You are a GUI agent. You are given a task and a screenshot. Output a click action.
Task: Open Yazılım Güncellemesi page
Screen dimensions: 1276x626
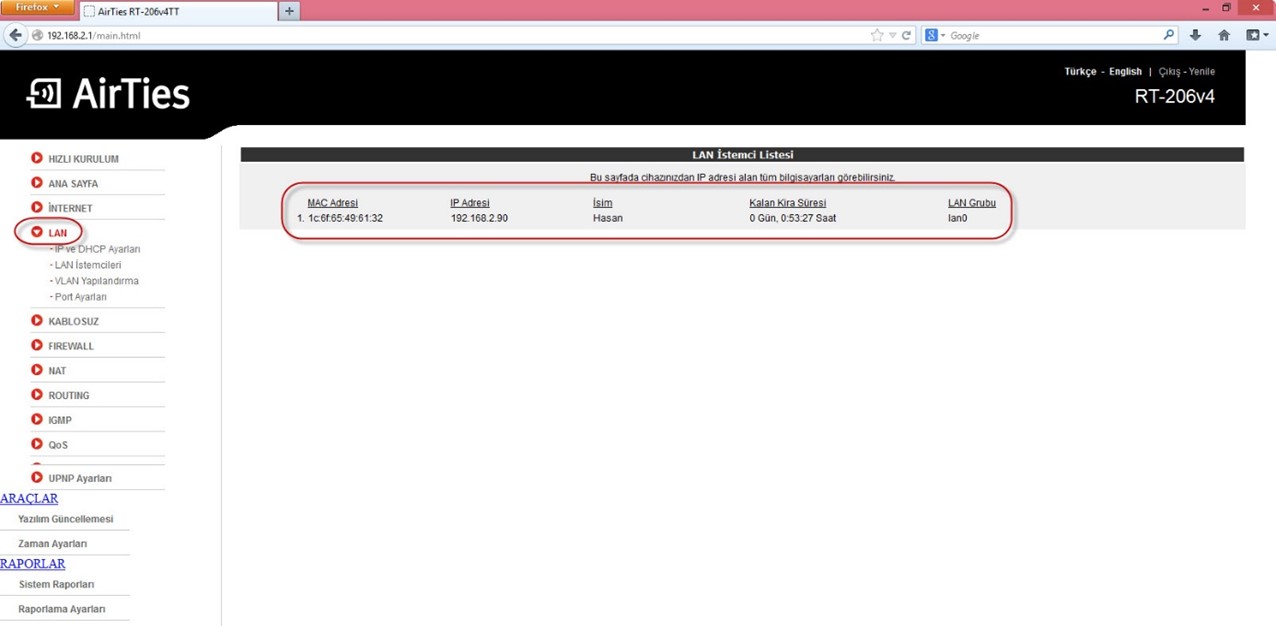click(66, 519)
